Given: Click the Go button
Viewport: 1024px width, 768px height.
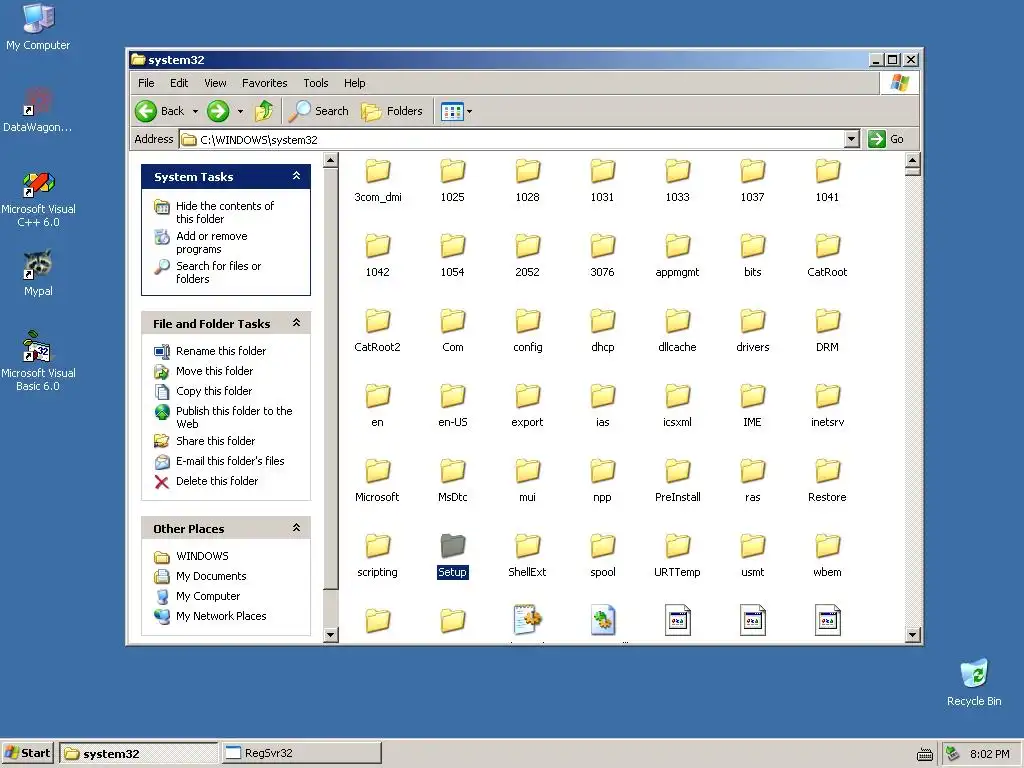Looking at the screenshot, I should point(886,139).
